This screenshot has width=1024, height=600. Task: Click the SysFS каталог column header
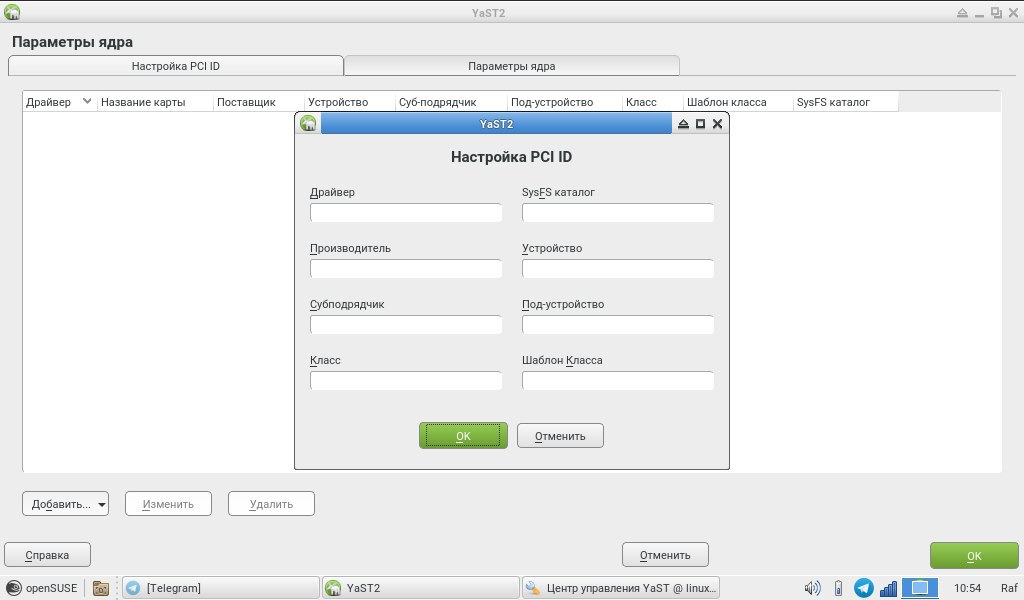click(846, 102)
